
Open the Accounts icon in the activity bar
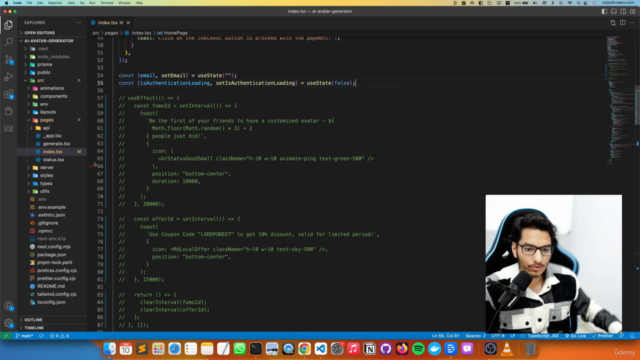tap(9, 306)
